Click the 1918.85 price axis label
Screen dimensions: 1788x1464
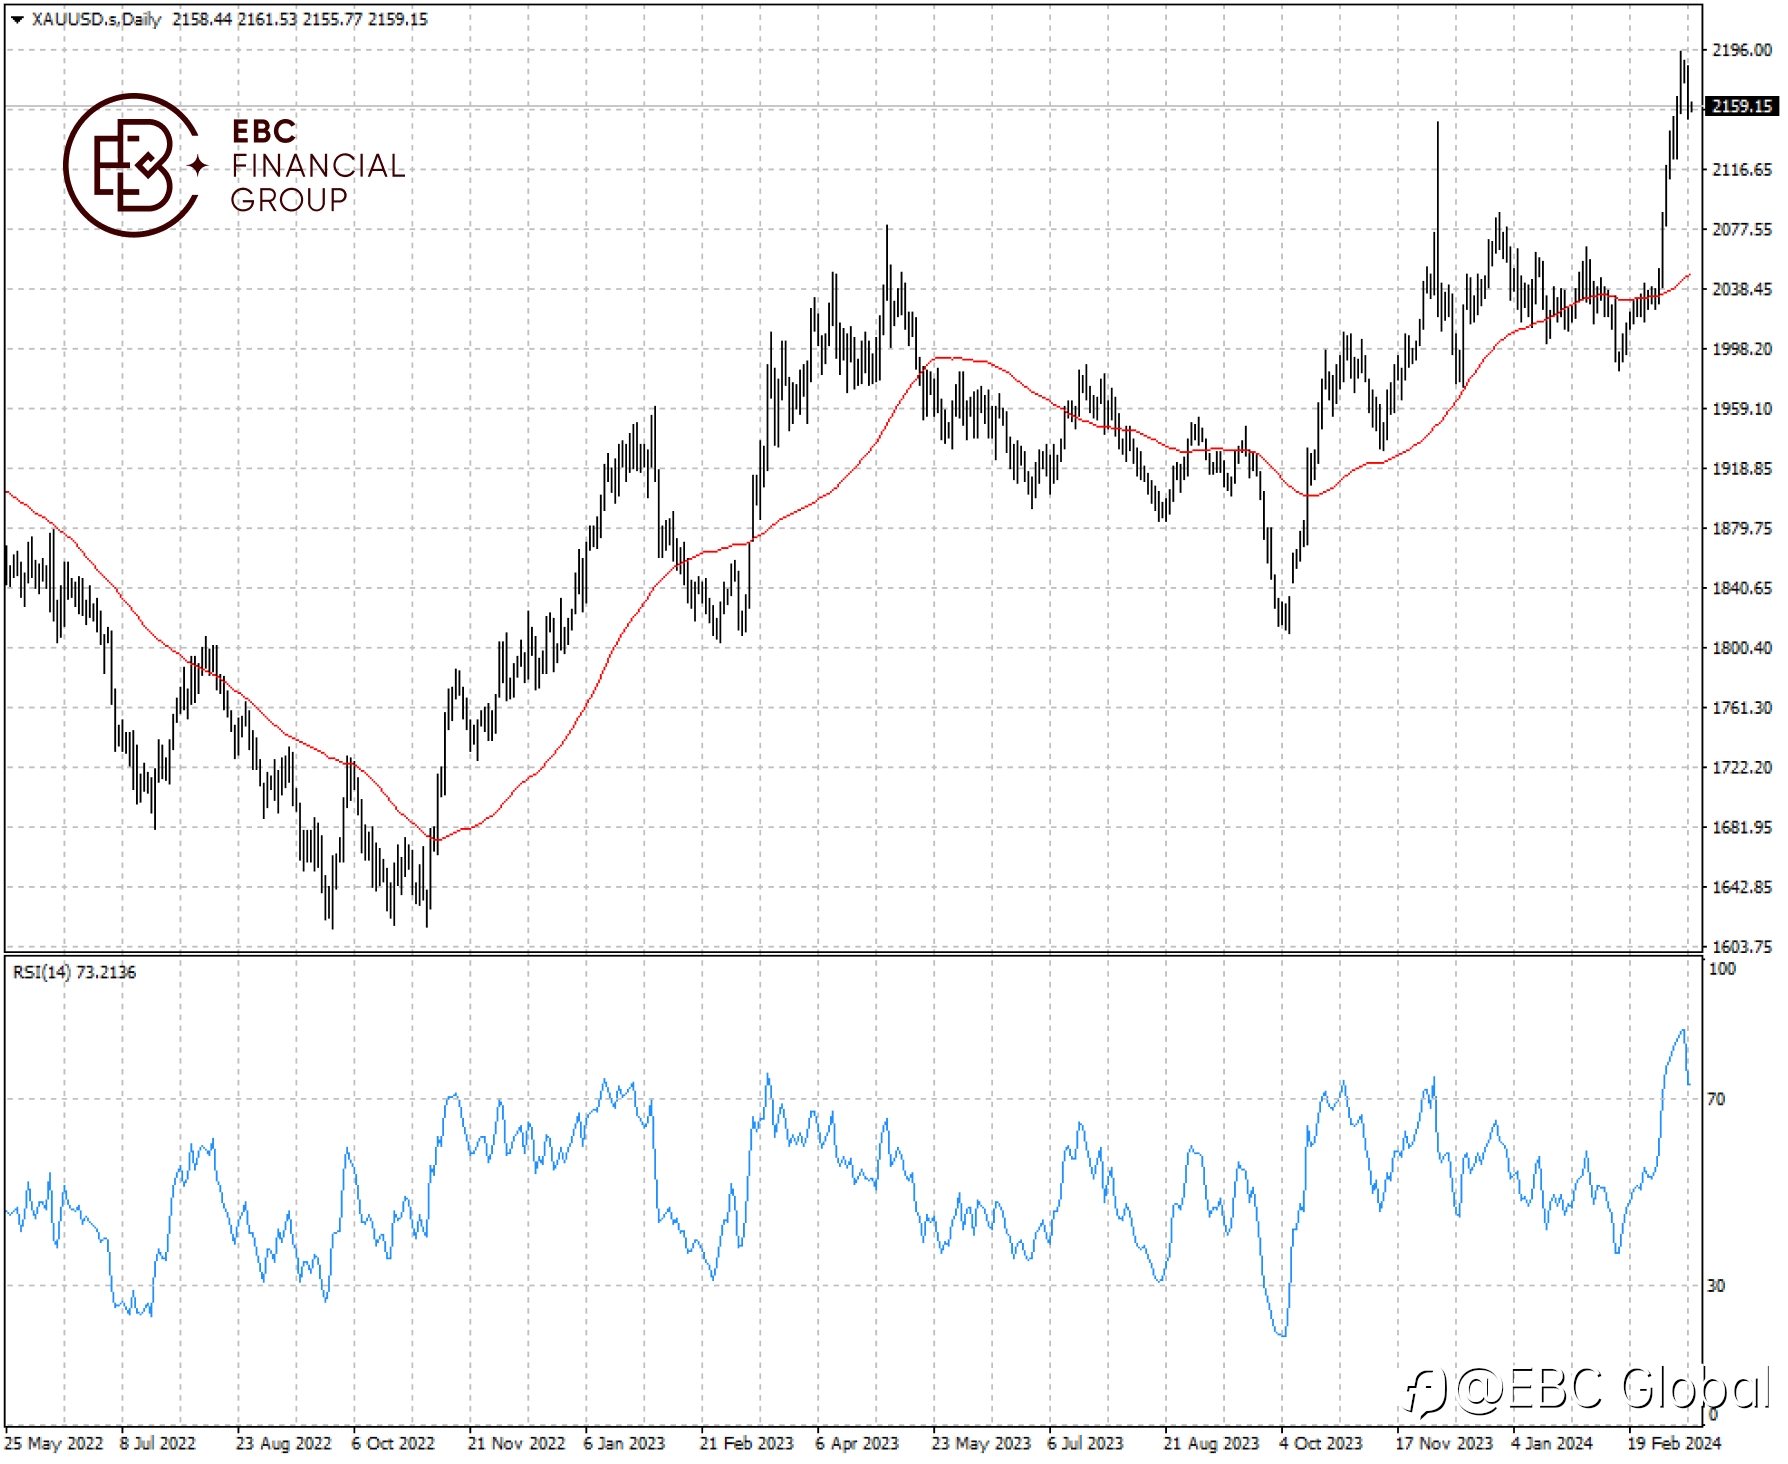pyautogui.click(x=1742, y=468)
